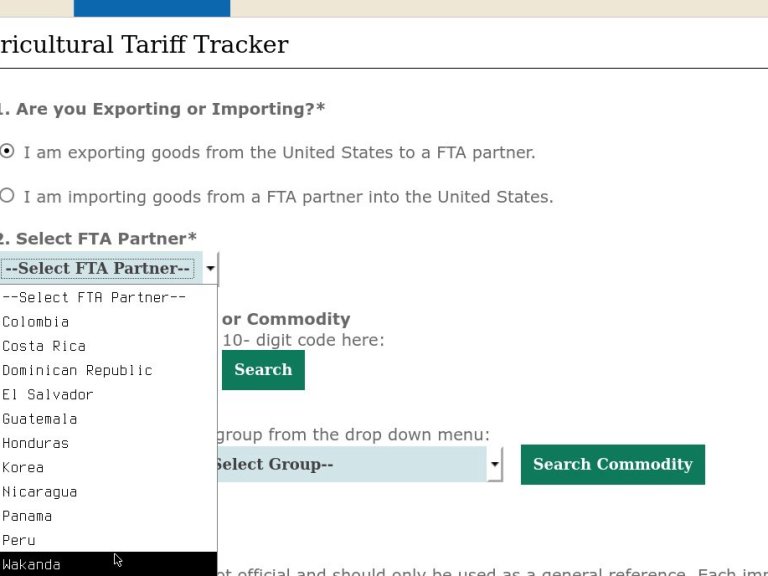Click the blue tab at page top
This screenshot has width=768, height=576.
(151, 8)
